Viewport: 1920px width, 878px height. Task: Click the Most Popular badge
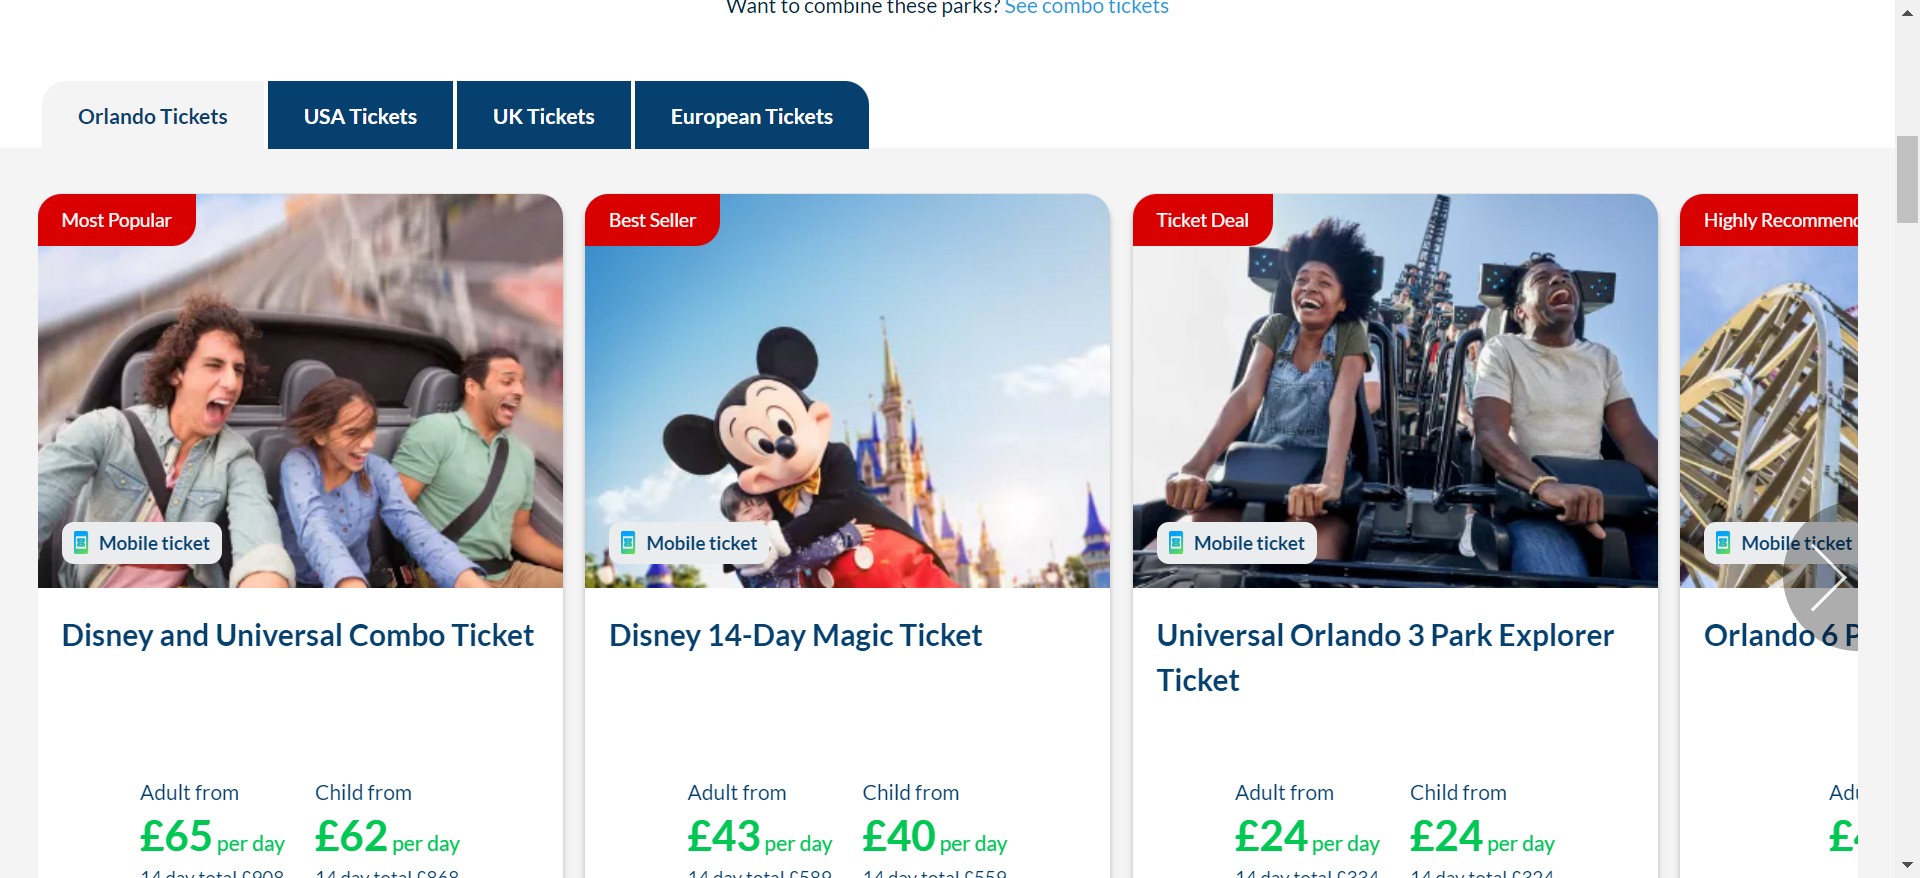pyautogui.click(x=116, y=220)
